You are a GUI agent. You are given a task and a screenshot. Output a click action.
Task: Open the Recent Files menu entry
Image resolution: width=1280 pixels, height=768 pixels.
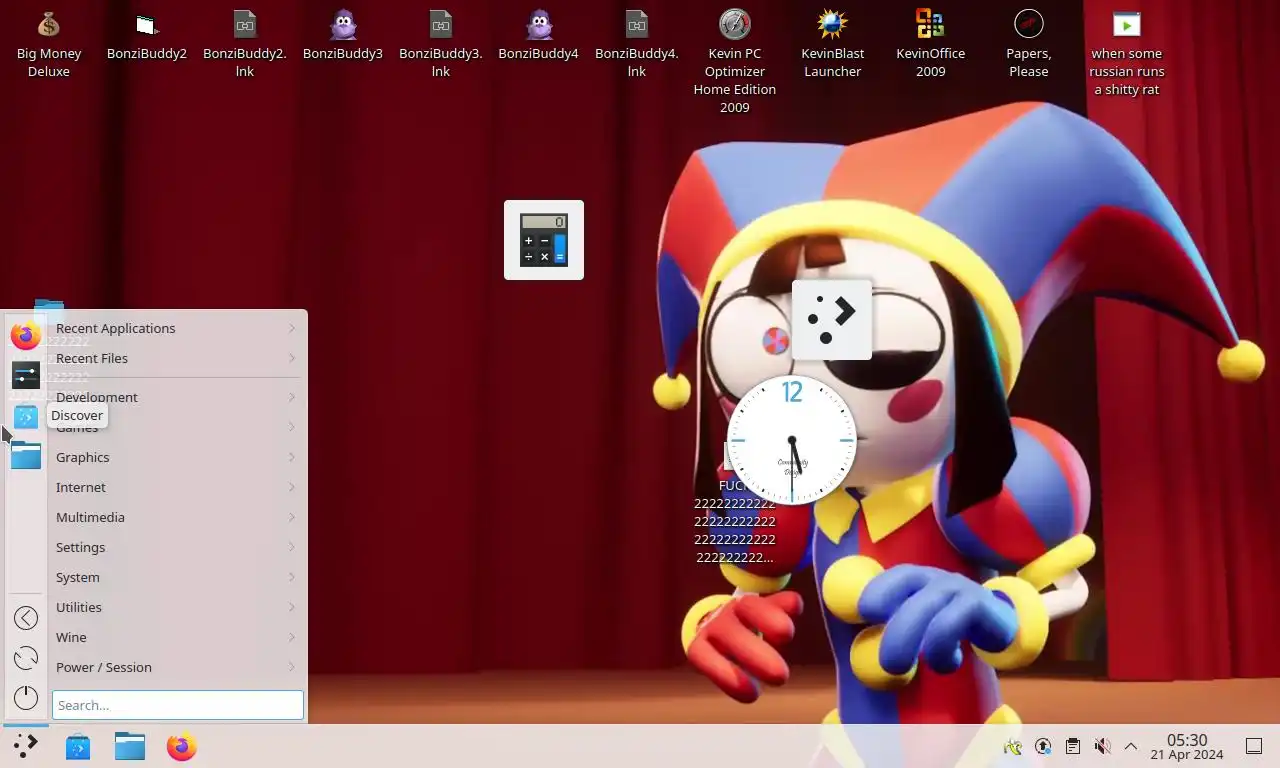pos(177,358)
